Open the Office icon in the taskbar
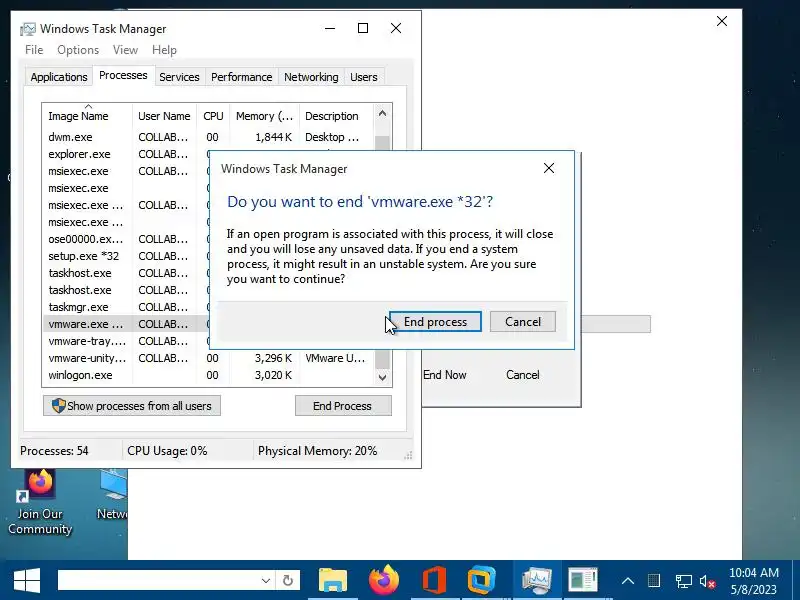800x600 pixels. [434, 580]
